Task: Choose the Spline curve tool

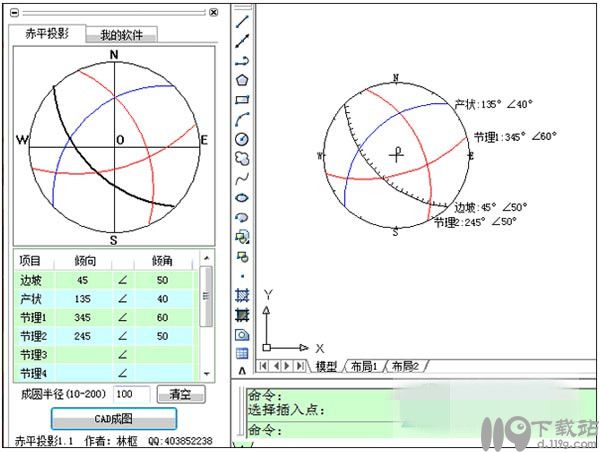Action: tap(241, 178)
